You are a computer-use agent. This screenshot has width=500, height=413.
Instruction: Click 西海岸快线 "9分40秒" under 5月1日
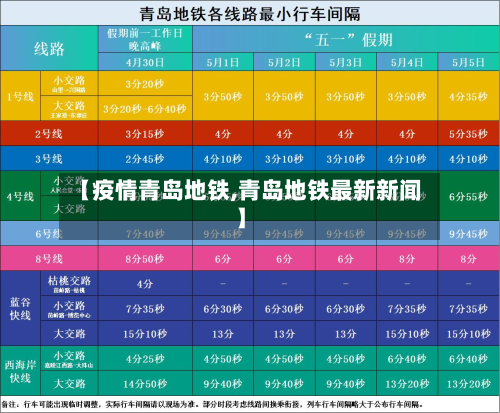223,384
